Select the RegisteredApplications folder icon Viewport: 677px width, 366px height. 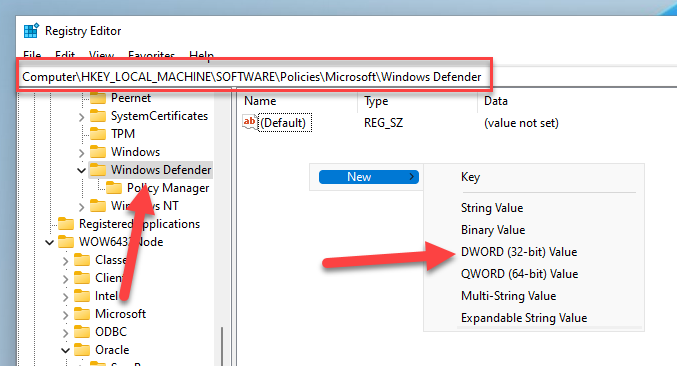point(66,224)
